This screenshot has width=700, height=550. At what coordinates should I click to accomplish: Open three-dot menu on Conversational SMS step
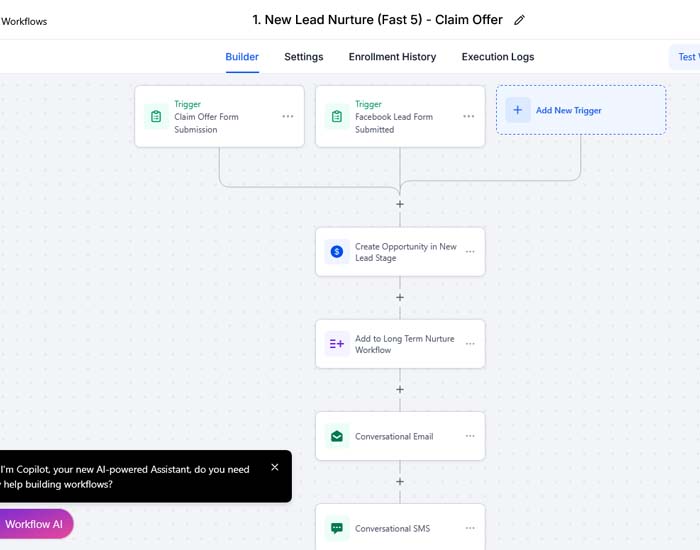click(470, 528)
